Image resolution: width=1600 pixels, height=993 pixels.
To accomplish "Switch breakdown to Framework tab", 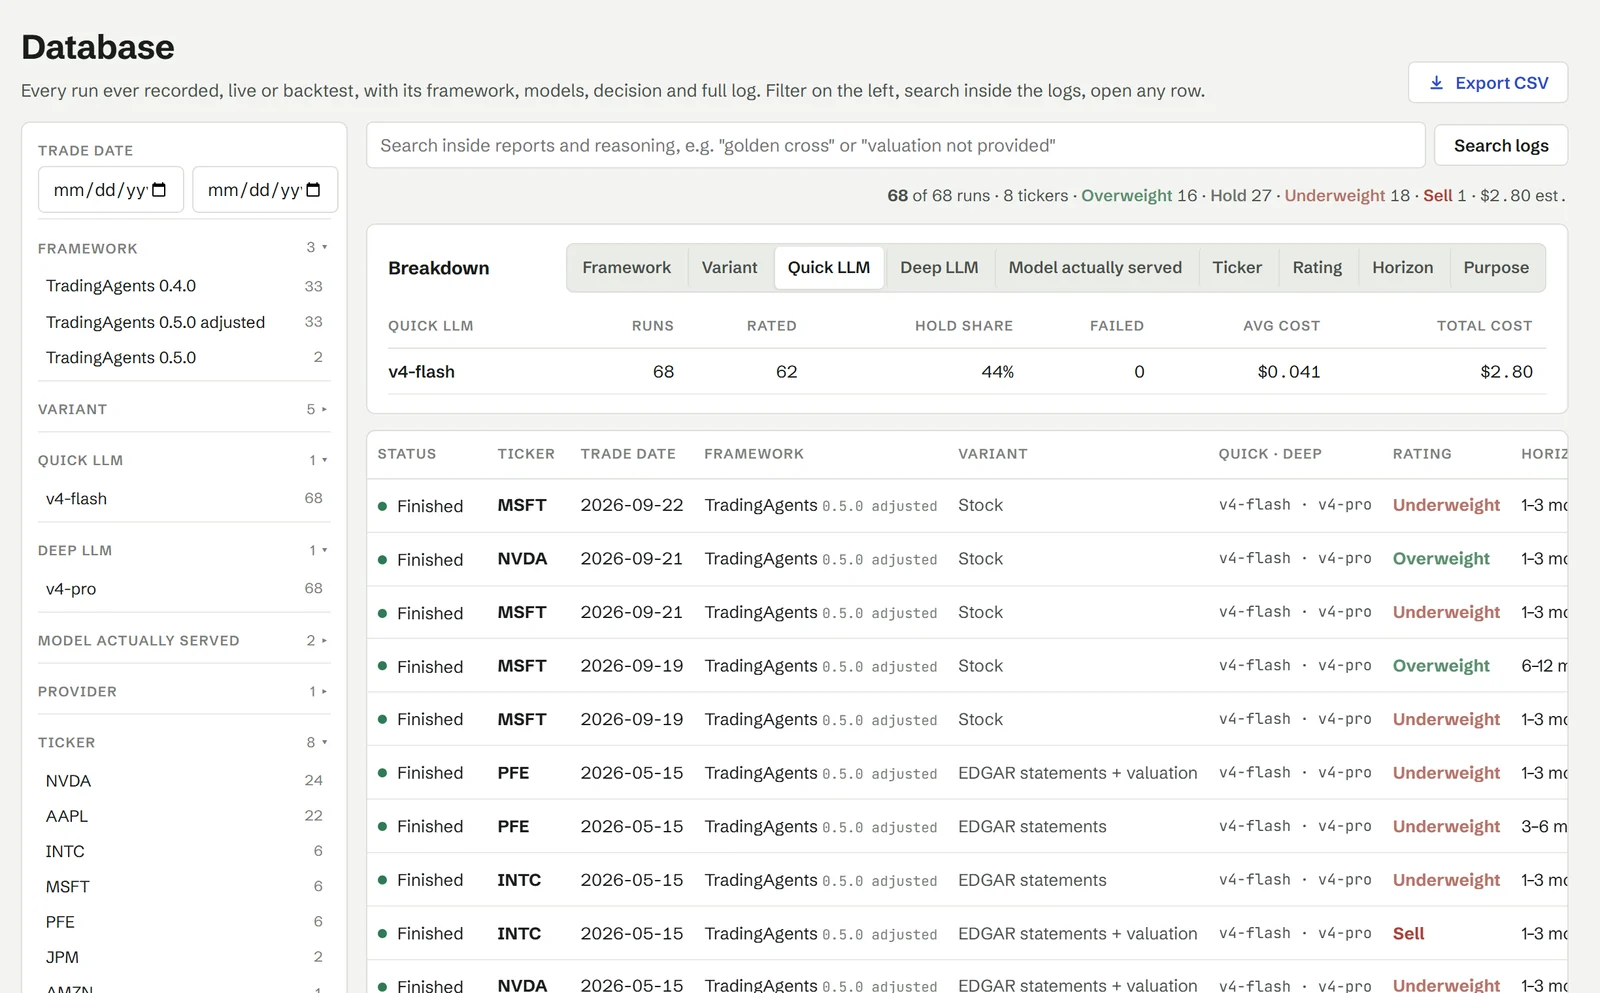I will pos(626,267).
